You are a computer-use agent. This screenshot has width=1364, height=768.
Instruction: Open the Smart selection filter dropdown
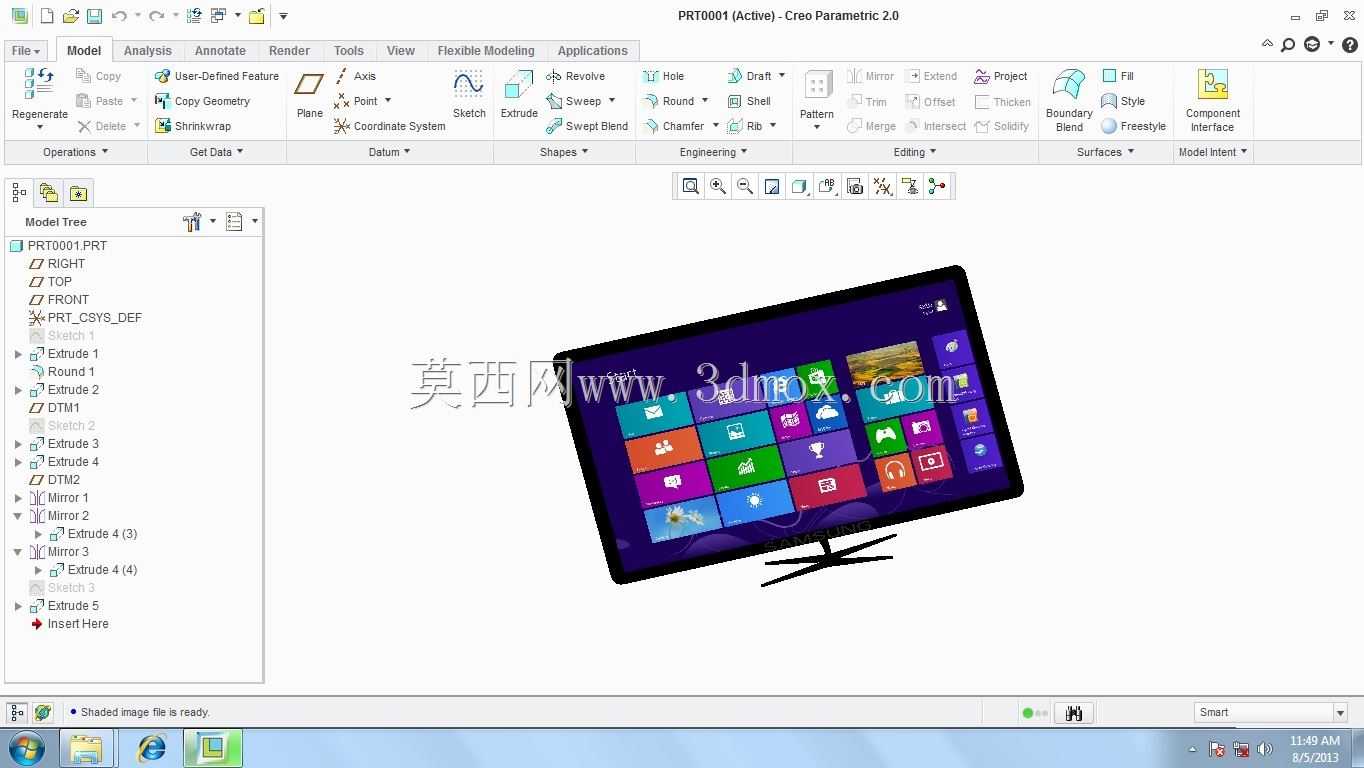[1340, 713]
